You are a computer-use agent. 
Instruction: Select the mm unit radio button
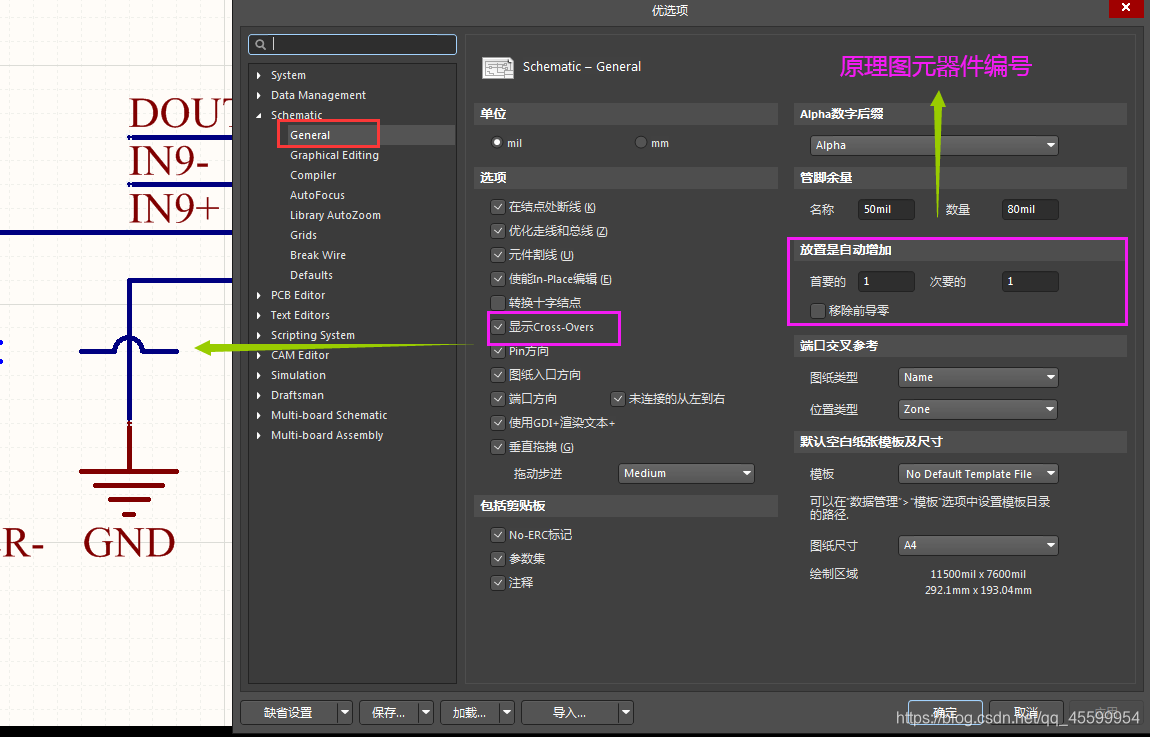coord(641,142)
